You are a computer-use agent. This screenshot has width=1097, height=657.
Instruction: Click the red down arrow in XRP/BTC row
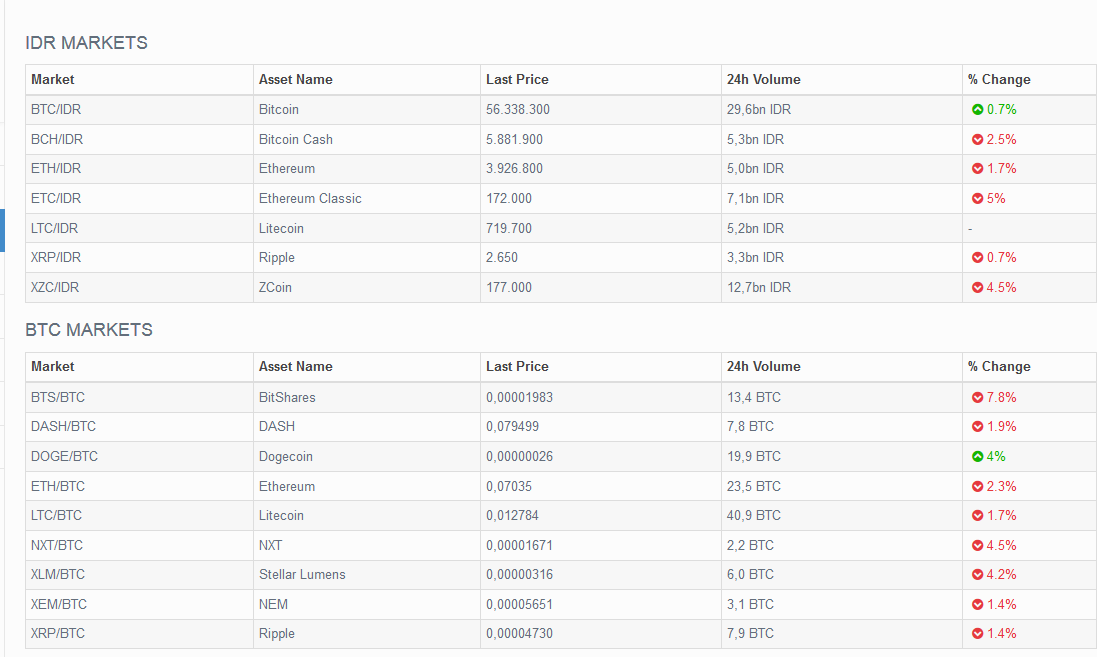[x=977, y=633]
